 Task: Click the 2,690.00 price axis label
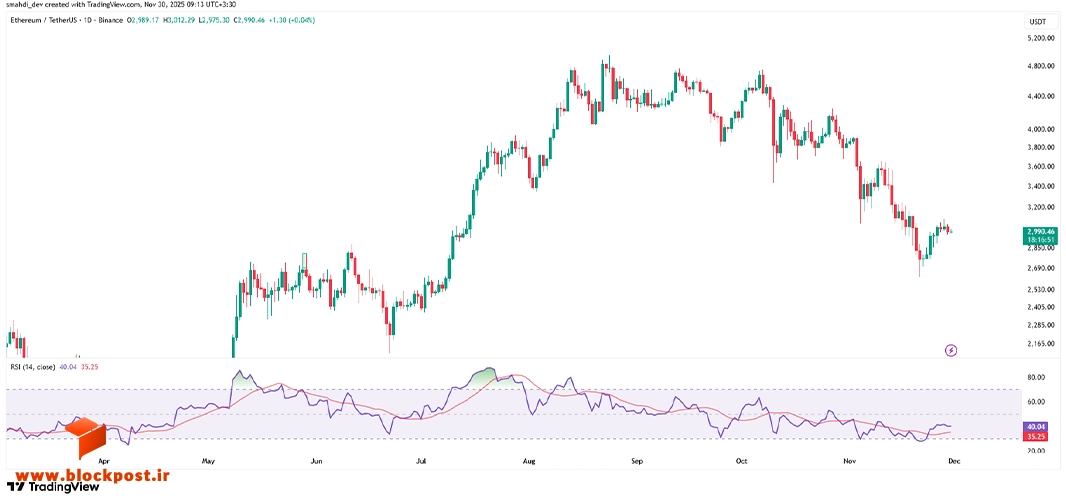coord(1040,268)
